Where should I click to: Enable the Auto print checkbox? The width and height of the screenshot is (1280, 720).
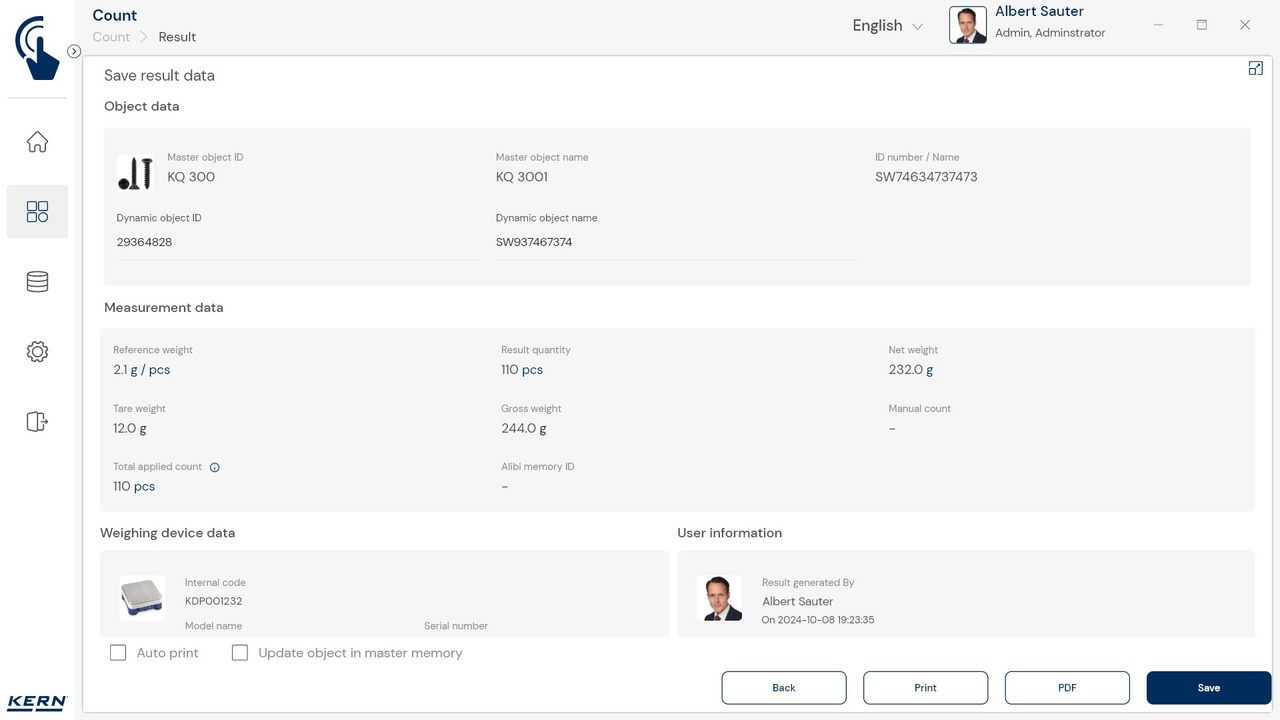(x=118, y=653)
